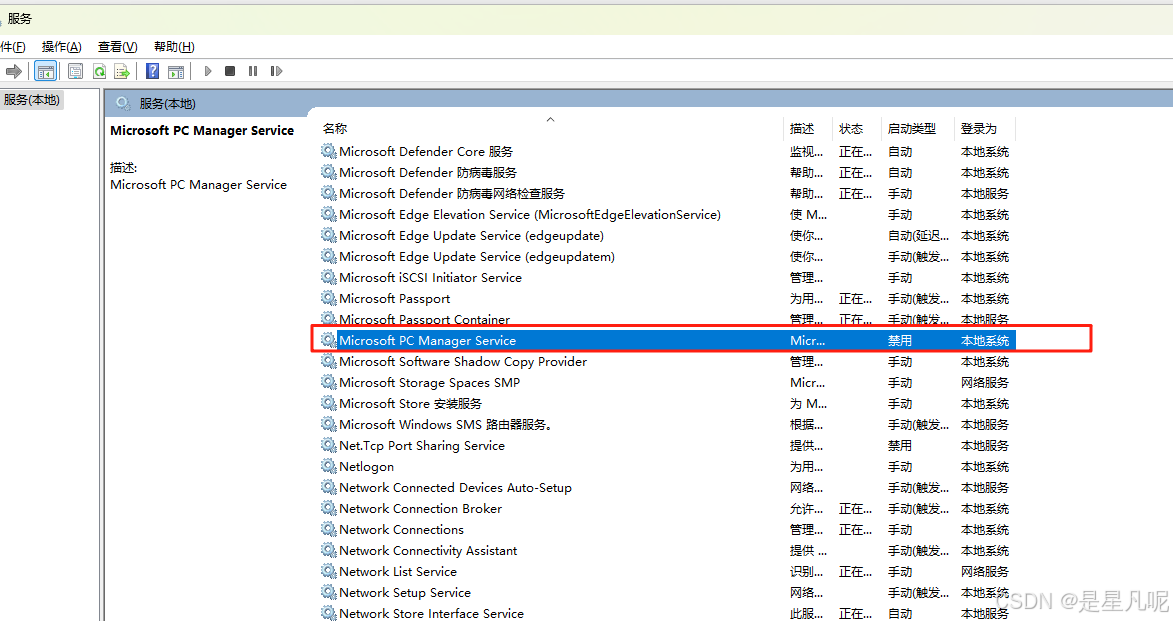Click gear icon of Microsoft Storage Spaces SMP
This screenshot has width=1173, height=621.
pyautogui.click(x=328, y=382)
